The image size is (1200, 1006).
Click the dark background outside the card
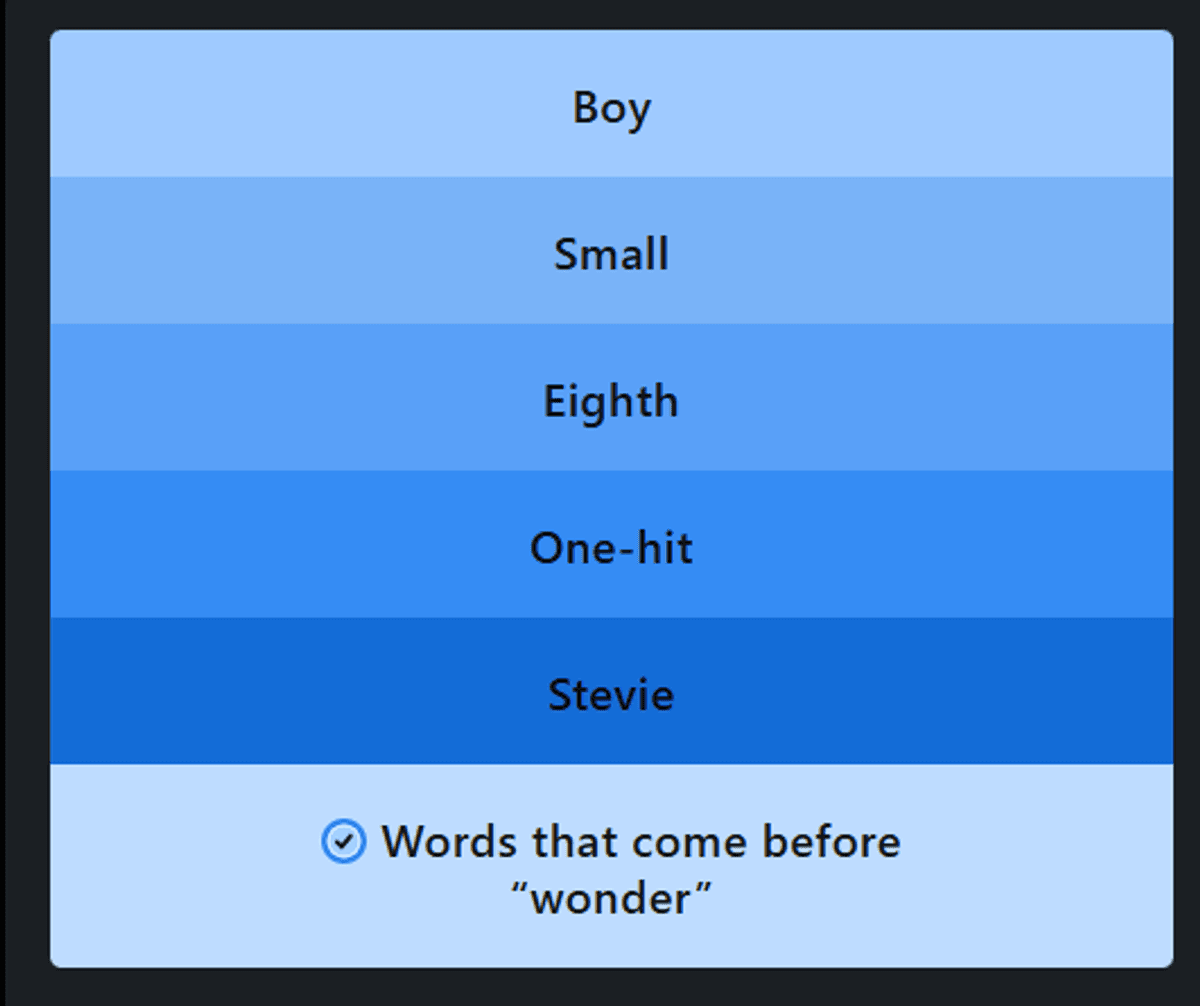point(22,500)
